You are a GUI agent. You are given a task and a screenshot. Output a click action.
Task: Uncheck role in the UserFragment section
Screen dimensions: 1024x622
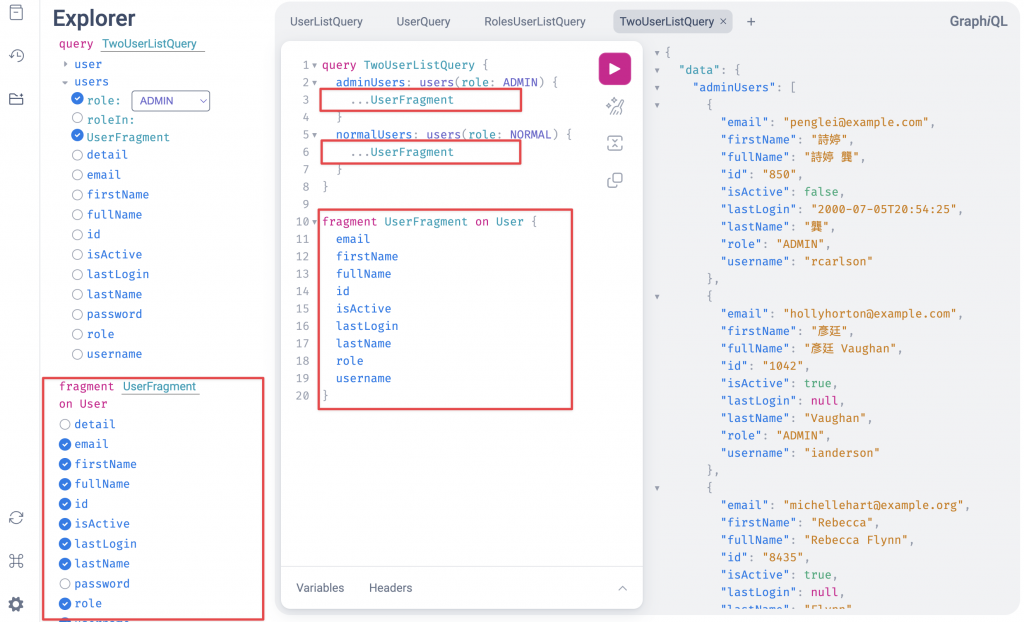click(65, 604)
